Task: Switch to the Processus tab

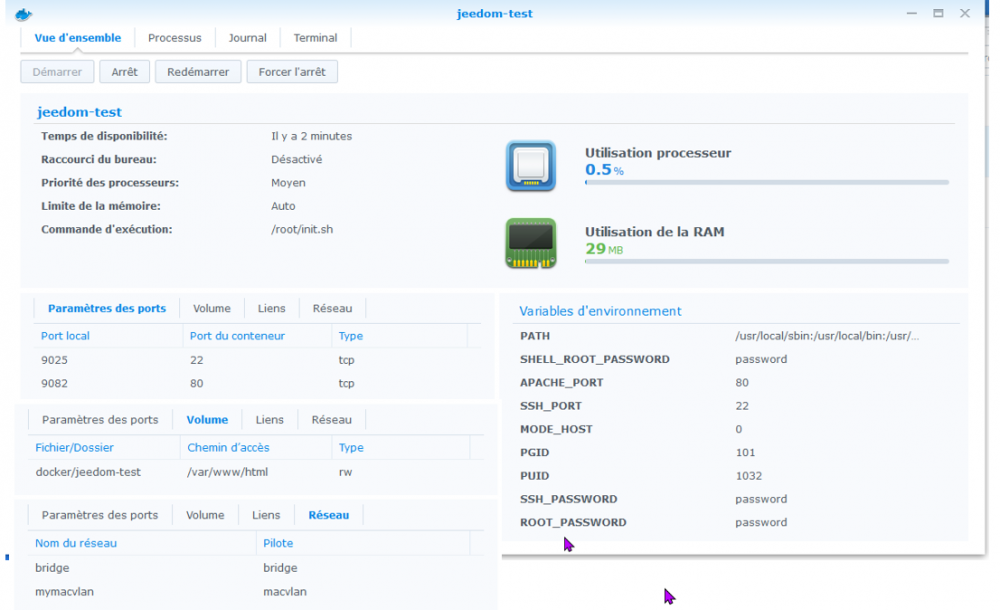Action: coord(174,38)
